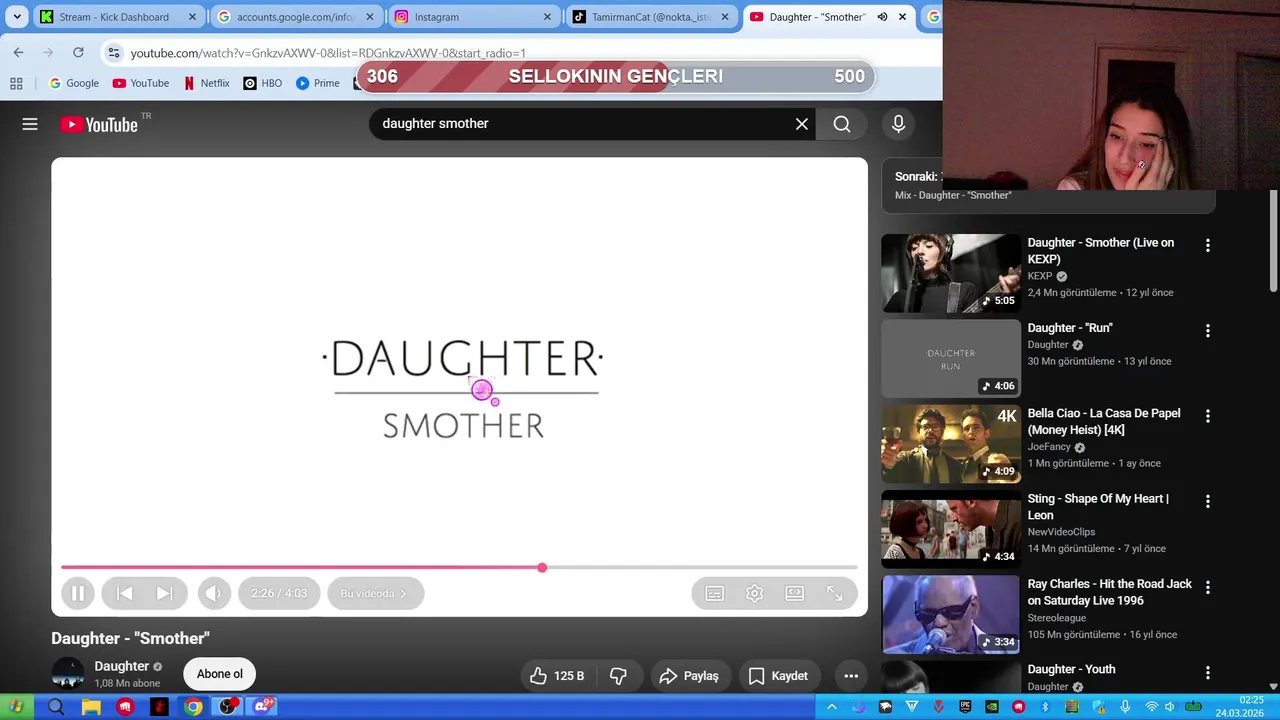
Task: Open Bluetooth tray icon
Action: (1045, 707)
